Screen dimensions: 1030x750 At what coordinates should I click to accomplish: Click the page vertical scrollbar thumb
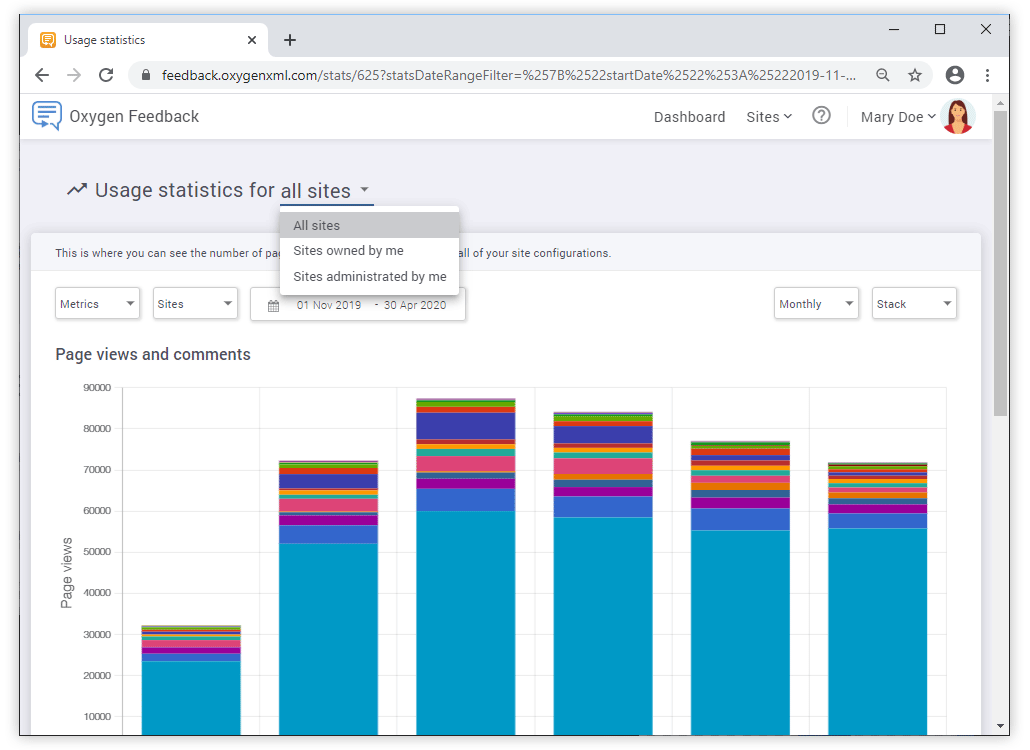click(x=1000, y=263)
